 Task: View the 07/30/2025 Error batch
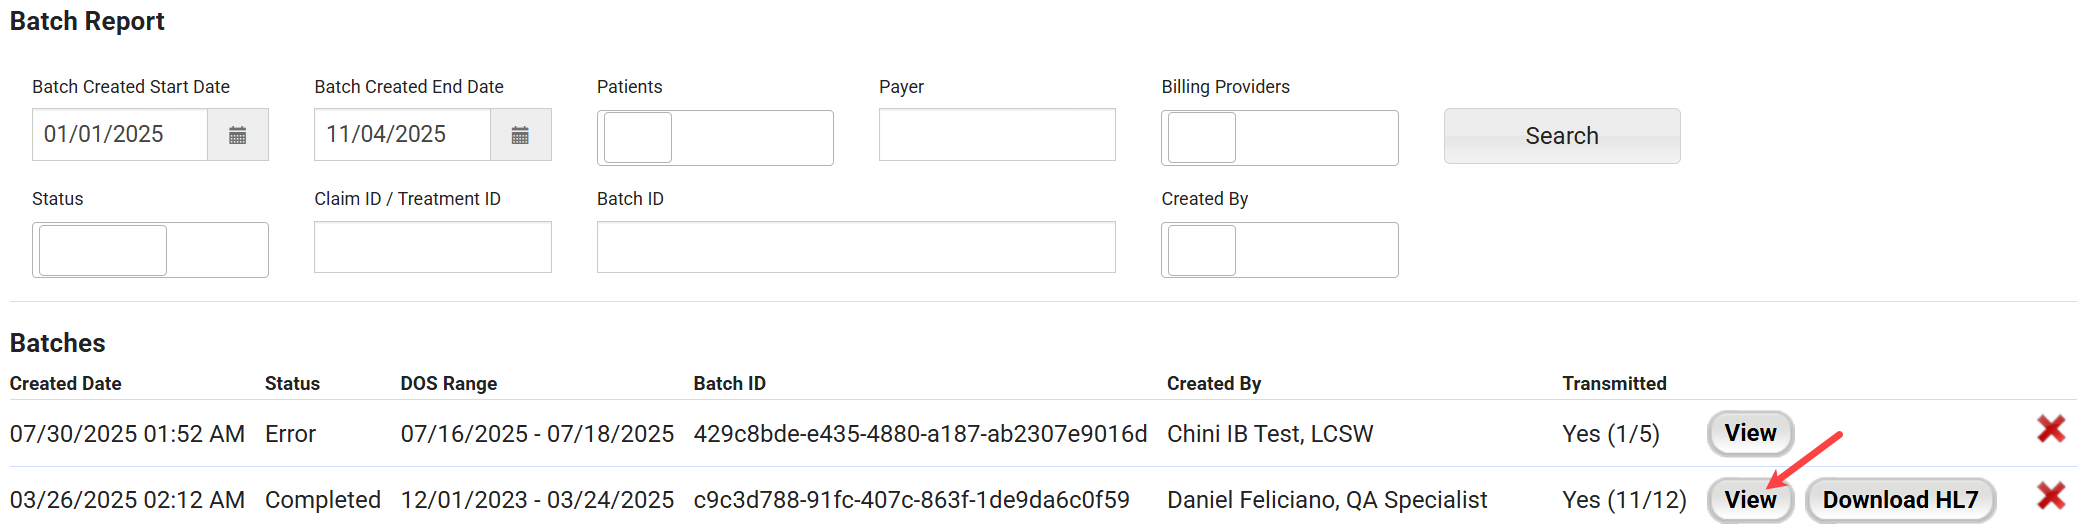pyautogui.click(x=1750, y=433)
